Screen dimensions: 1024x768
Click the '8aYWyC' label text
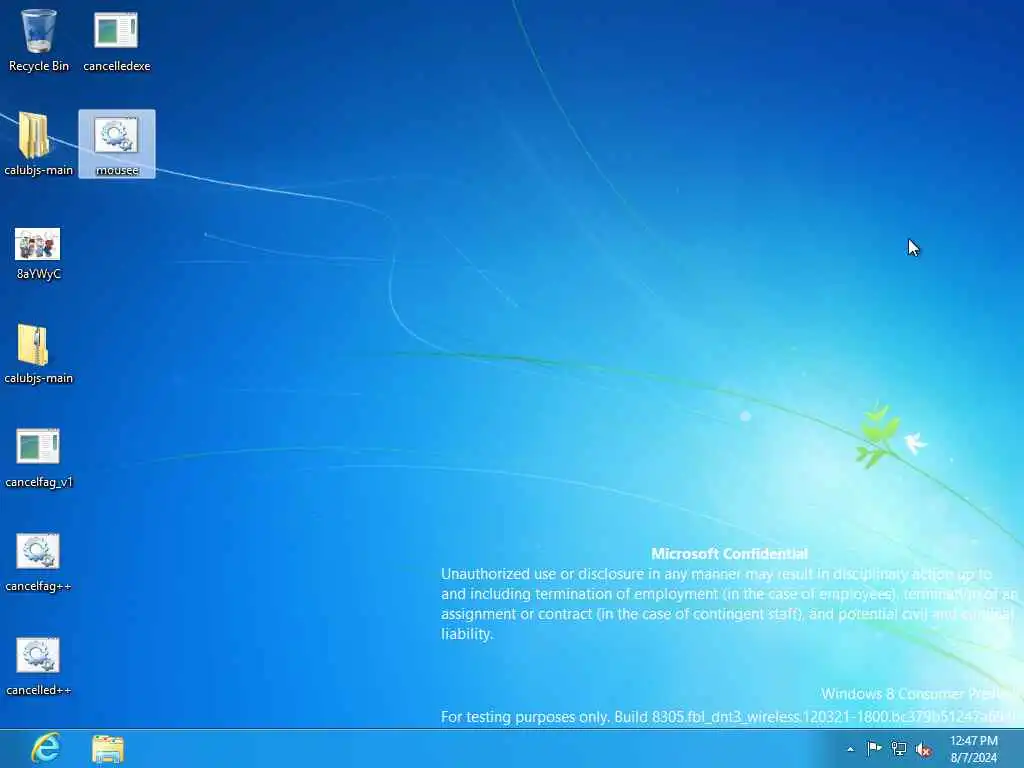(x=39, y=274)
